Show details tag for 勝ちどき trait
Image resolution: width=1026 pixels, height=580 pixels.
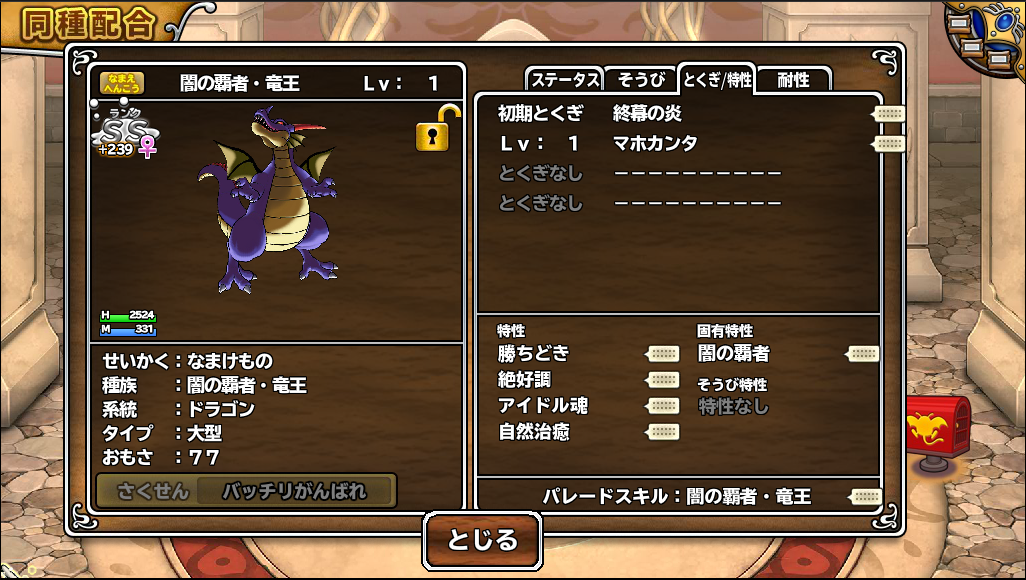tap(662, 354)
